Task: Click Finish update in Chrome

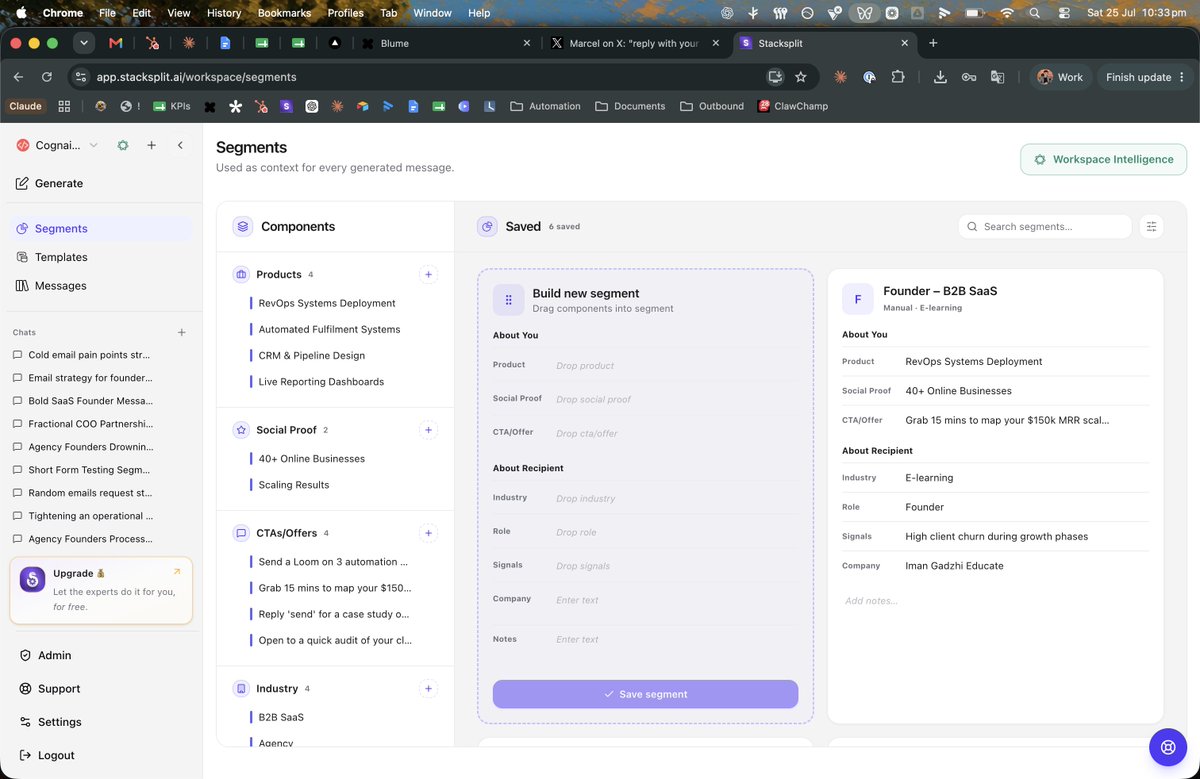Action: (1144, 77)
